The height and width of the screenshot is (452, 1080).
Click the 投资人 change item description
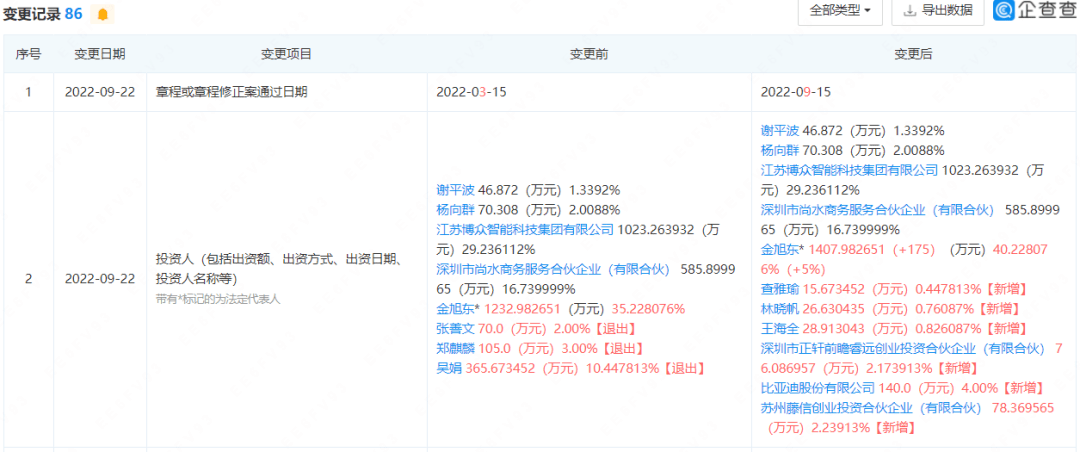[280, 269]
